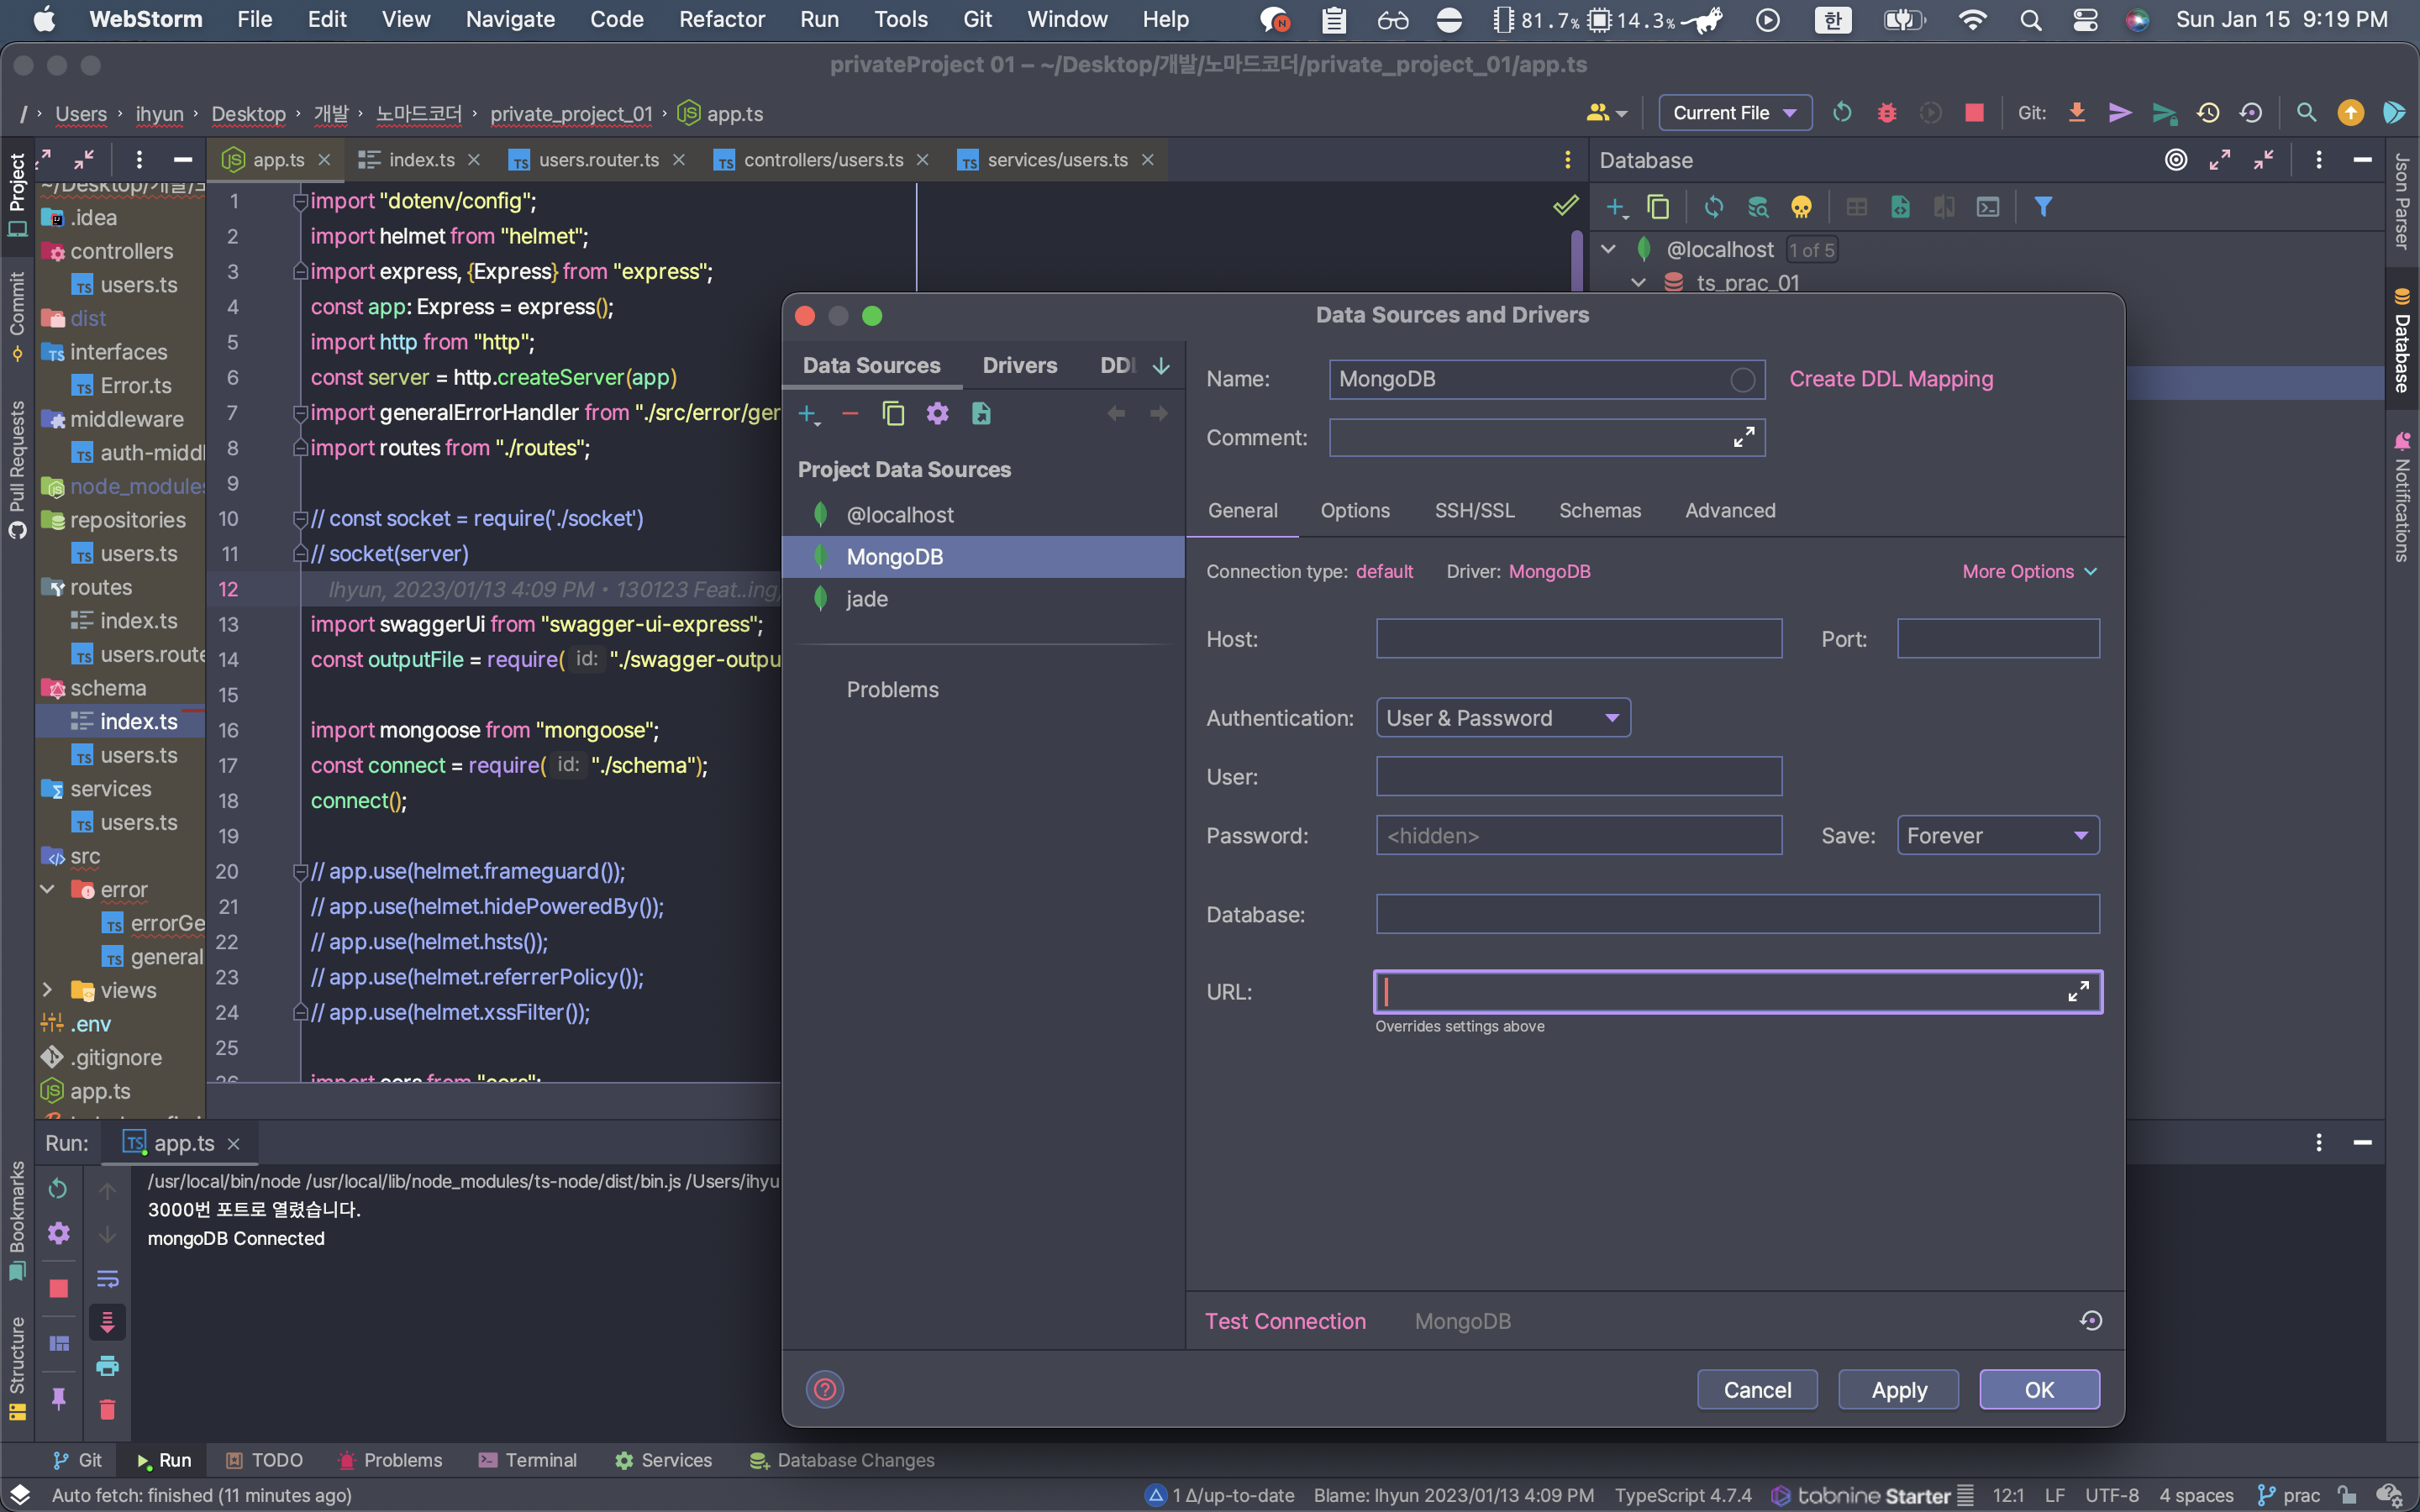This screenshot has width=2420, height=1512.
Task: Show more hidden dialog tabs via the down arrow
Action: click(1161, 366)
